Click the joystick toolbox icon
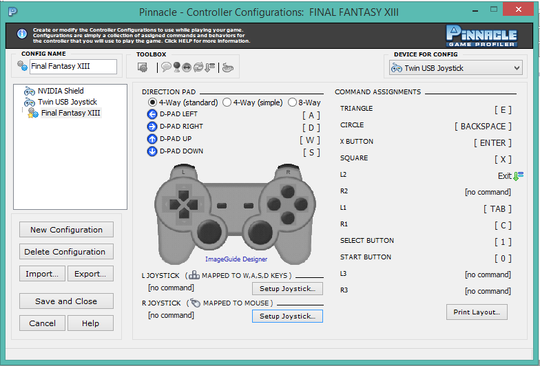Viewport: 540px width, 366px height. pyautogui.click(x=177, y=67)
